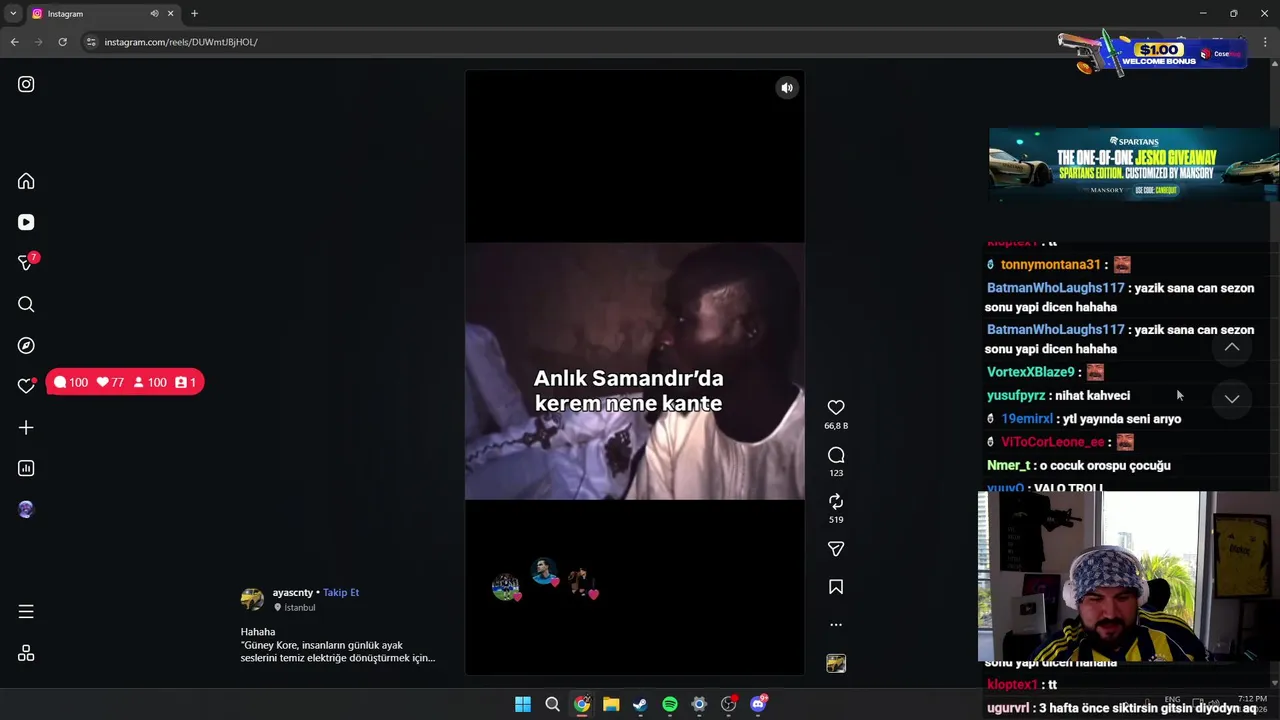Open Chrome three-dot menu
1280x720 pixels.
click(1265, 42)
